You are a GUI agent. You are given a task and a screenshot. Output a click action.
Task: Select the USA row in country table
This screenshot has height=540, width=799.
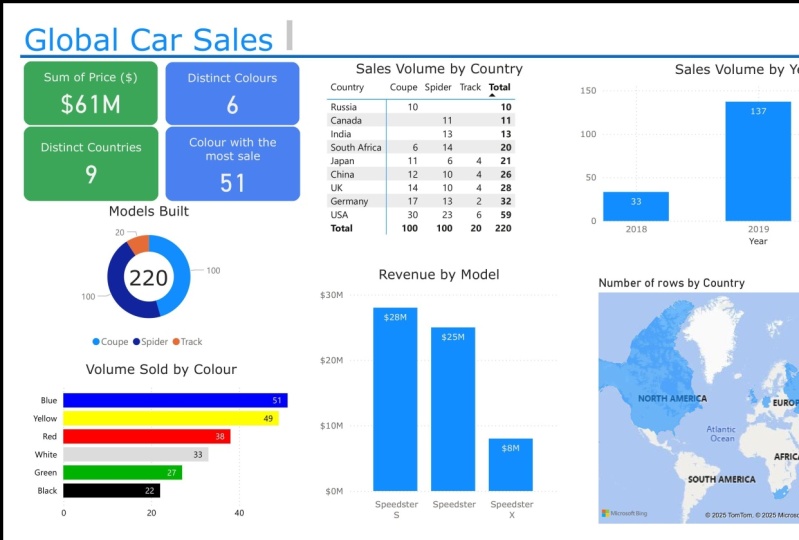[421, 214]
